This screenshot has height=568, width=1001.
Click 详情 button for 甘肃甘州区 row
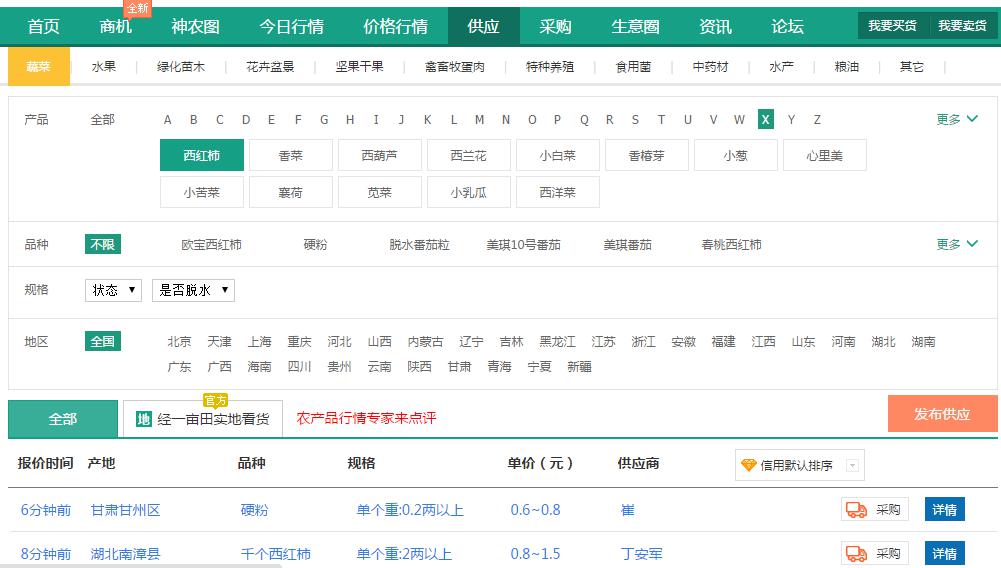pos(945,509)
